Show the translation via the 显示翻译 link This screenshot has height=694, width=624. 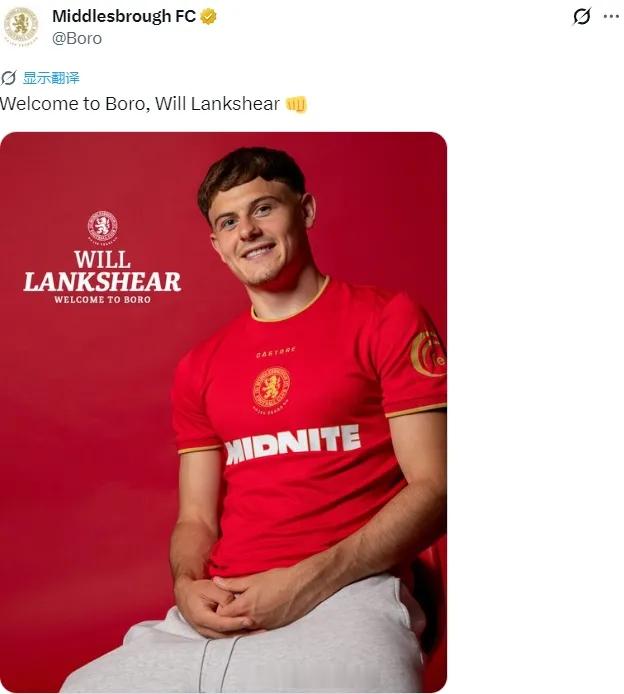51,78
